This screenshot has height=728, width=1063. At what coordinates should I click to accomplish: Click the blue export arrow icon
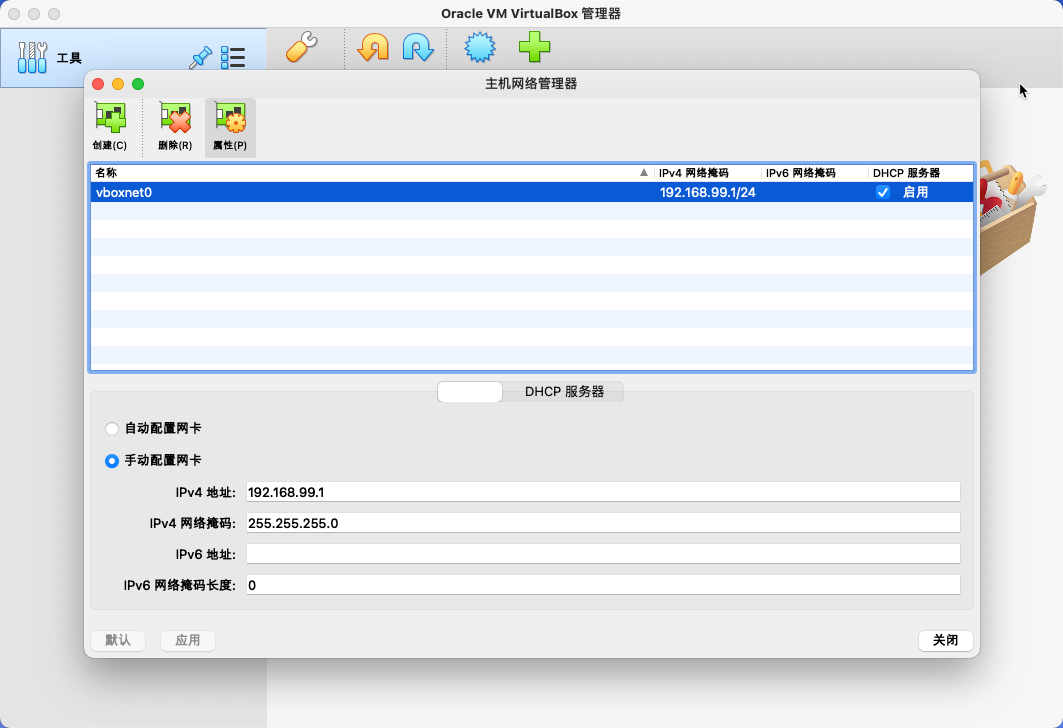tap(418, 47)
